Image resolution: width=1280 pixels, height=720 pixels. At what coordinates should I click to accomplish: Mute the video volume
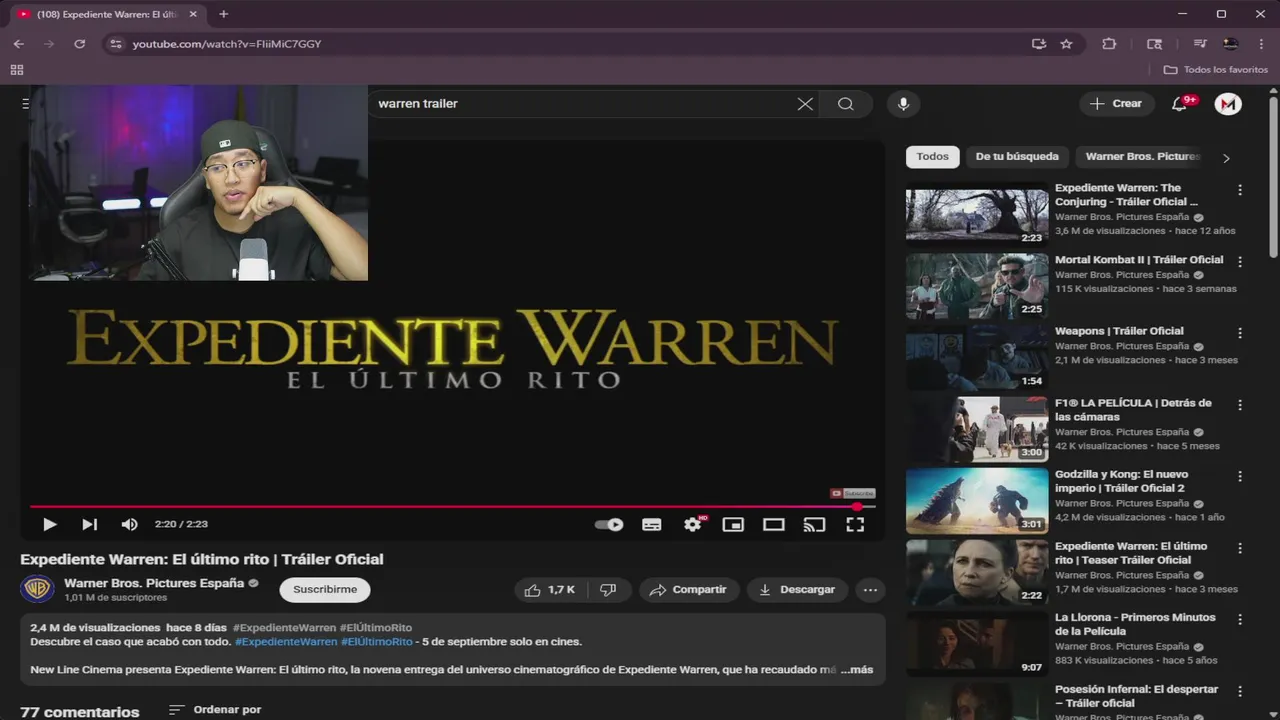coord(129,524)
